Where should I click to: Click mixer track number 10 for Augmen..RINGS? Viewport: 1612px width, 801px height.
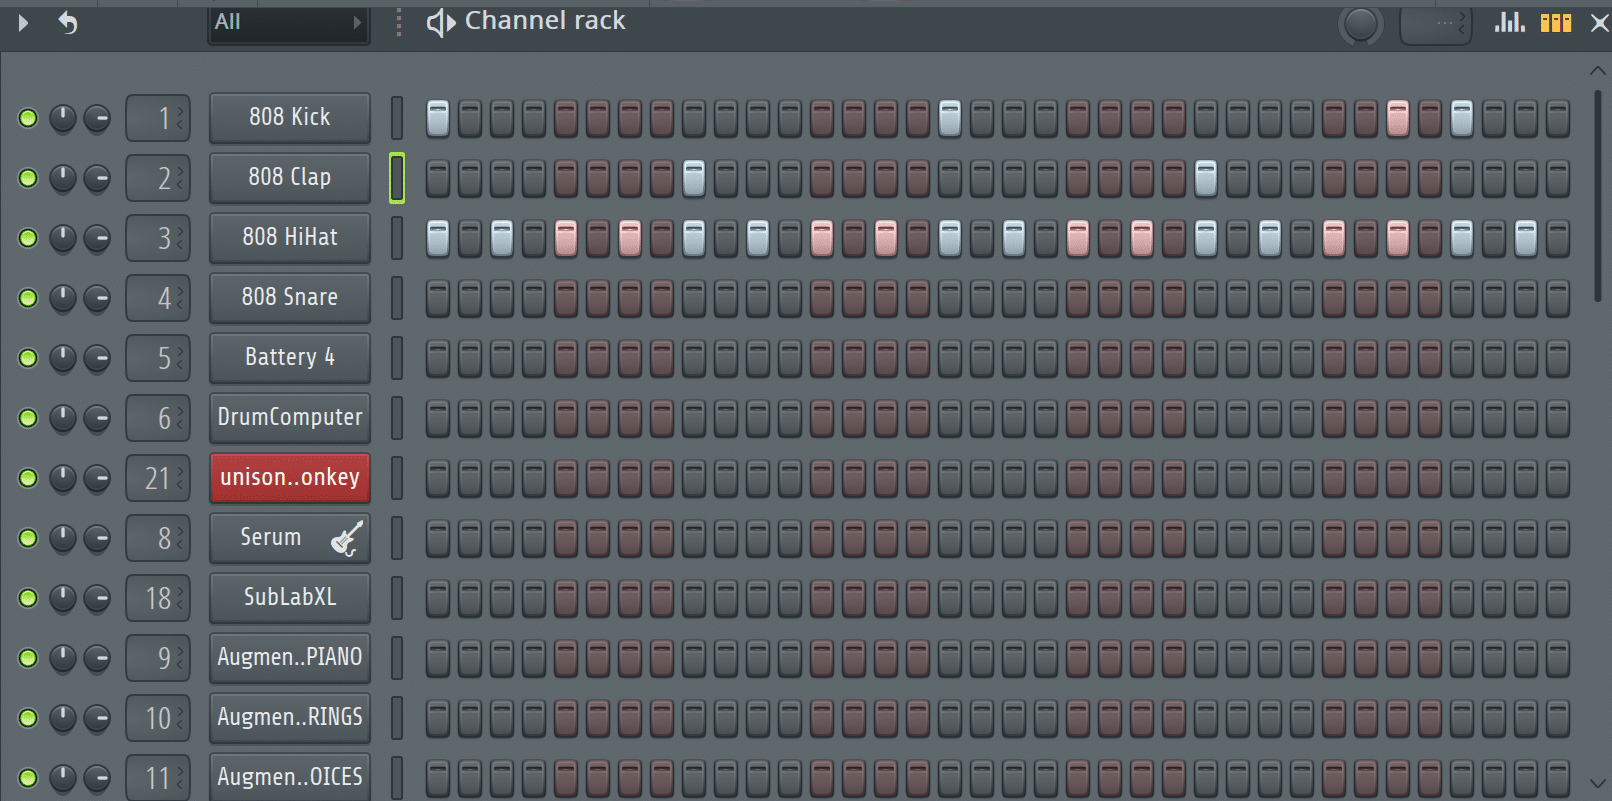click(158, 718)
